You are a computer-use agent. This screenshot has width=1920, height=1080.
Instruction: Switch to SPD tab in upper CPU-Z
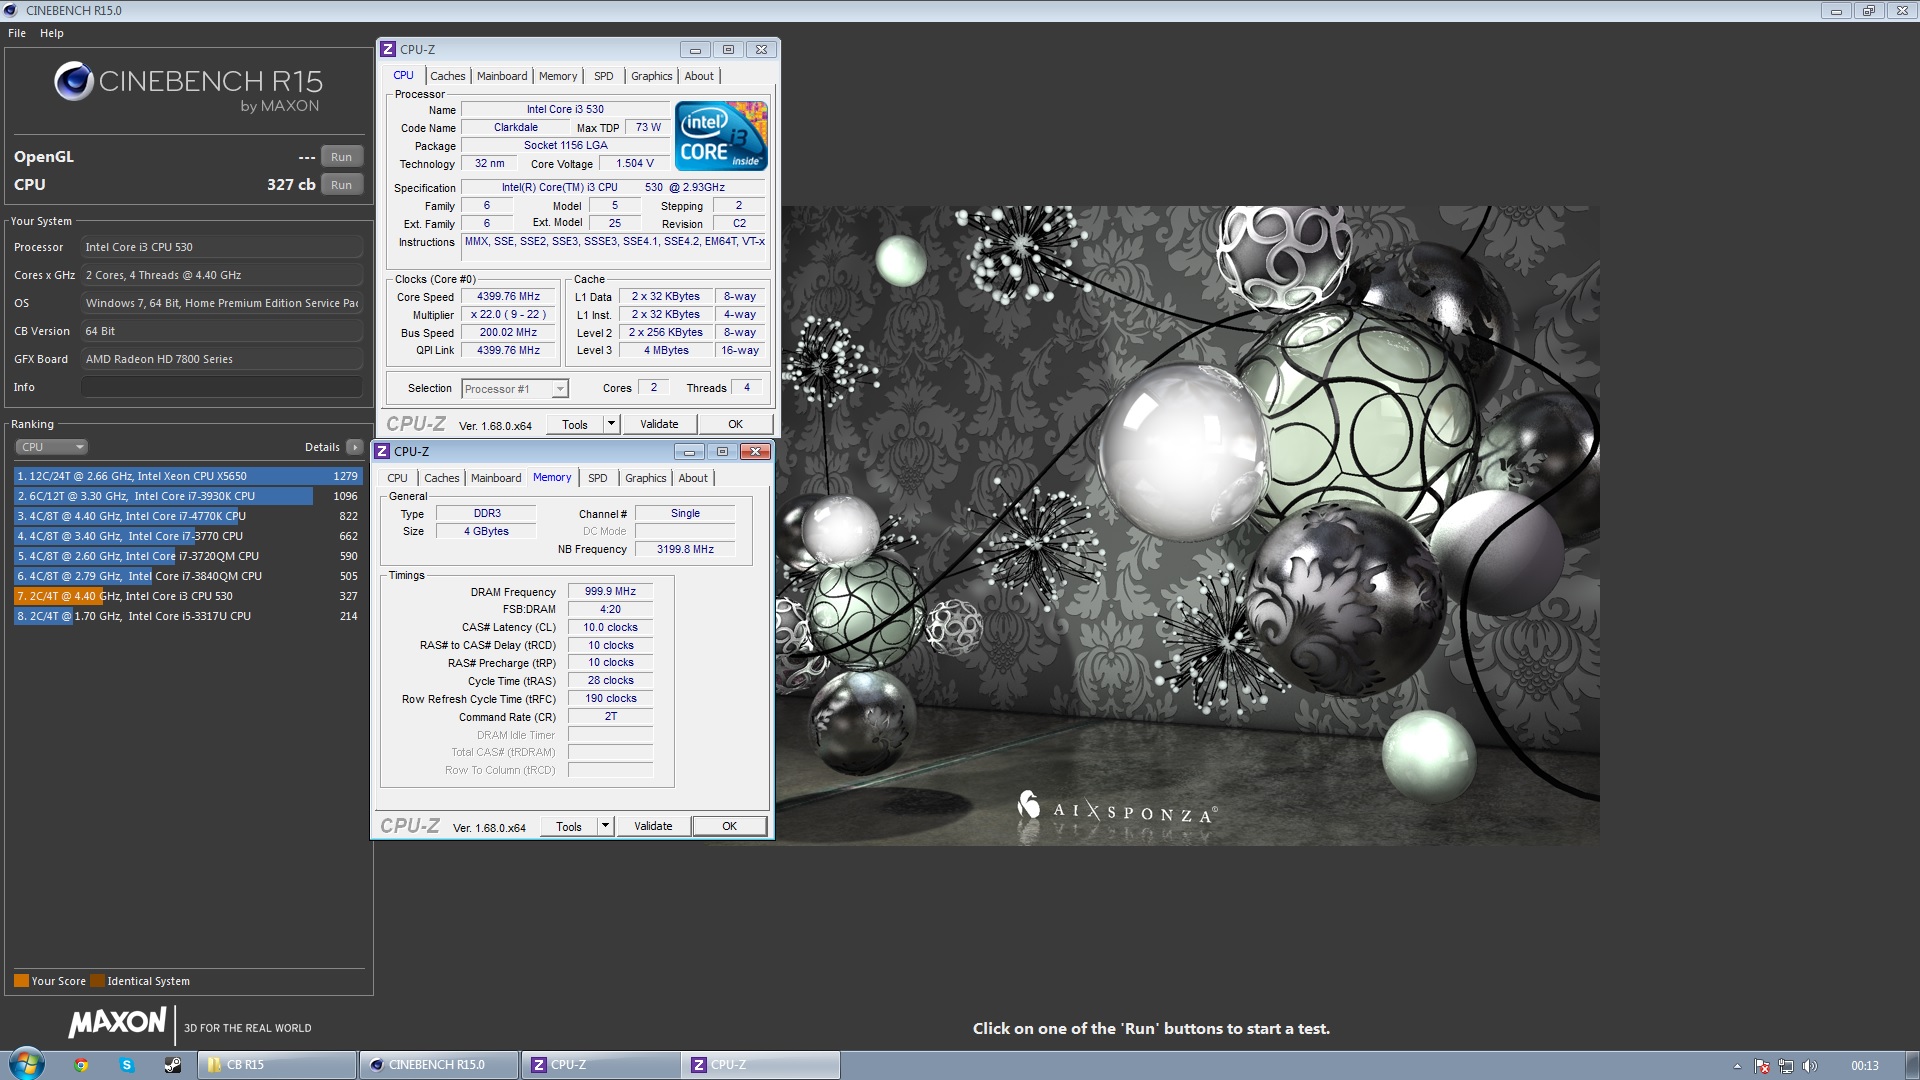pos(604,76)
